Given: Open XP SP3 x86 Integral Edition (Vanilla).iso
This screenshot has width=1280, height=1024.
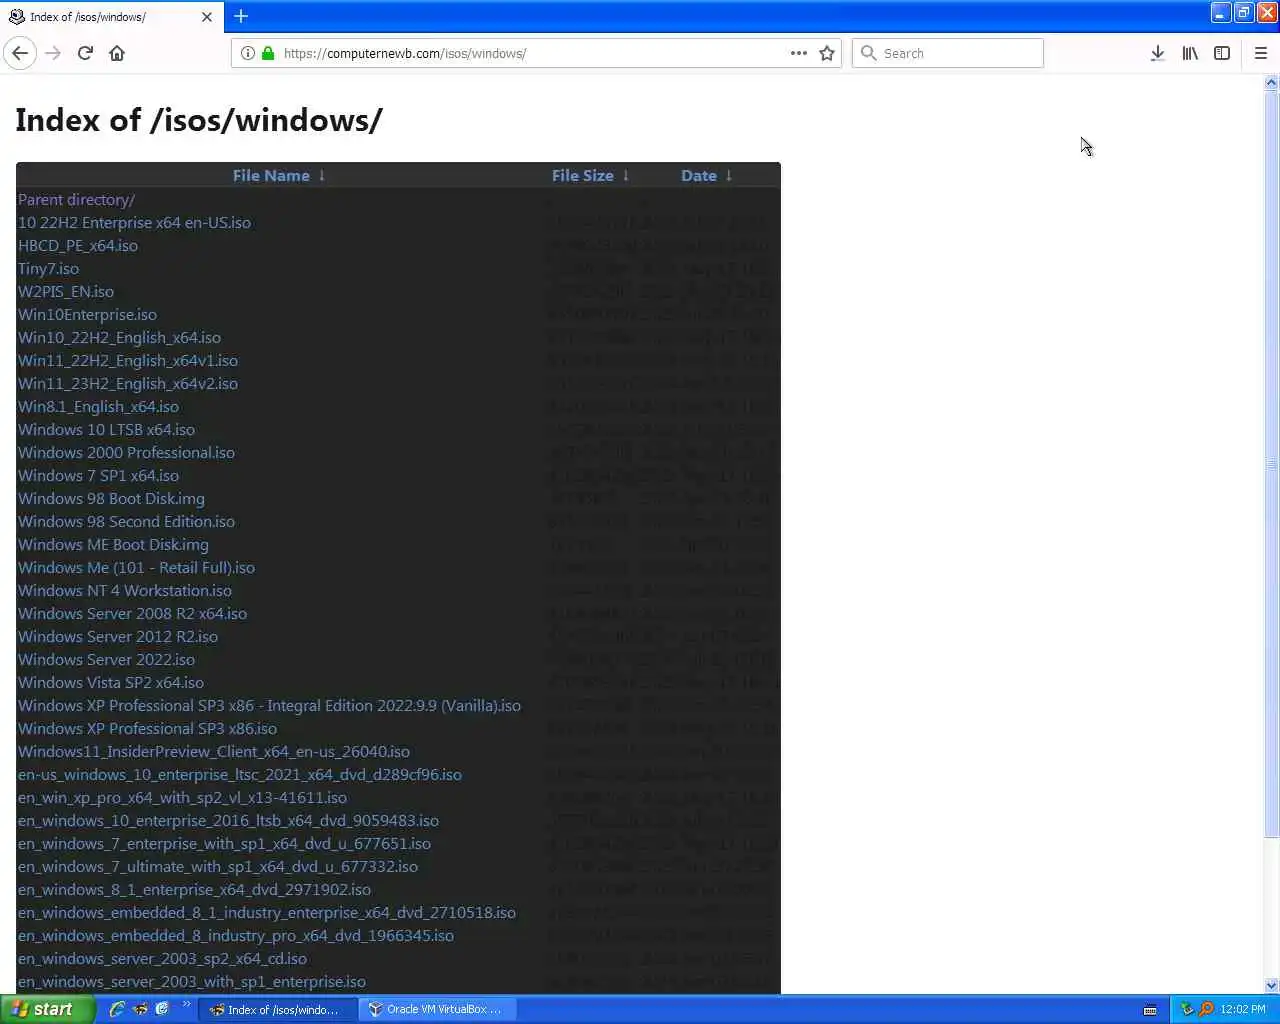Looking at the screenshot, I should coord(269,705).
